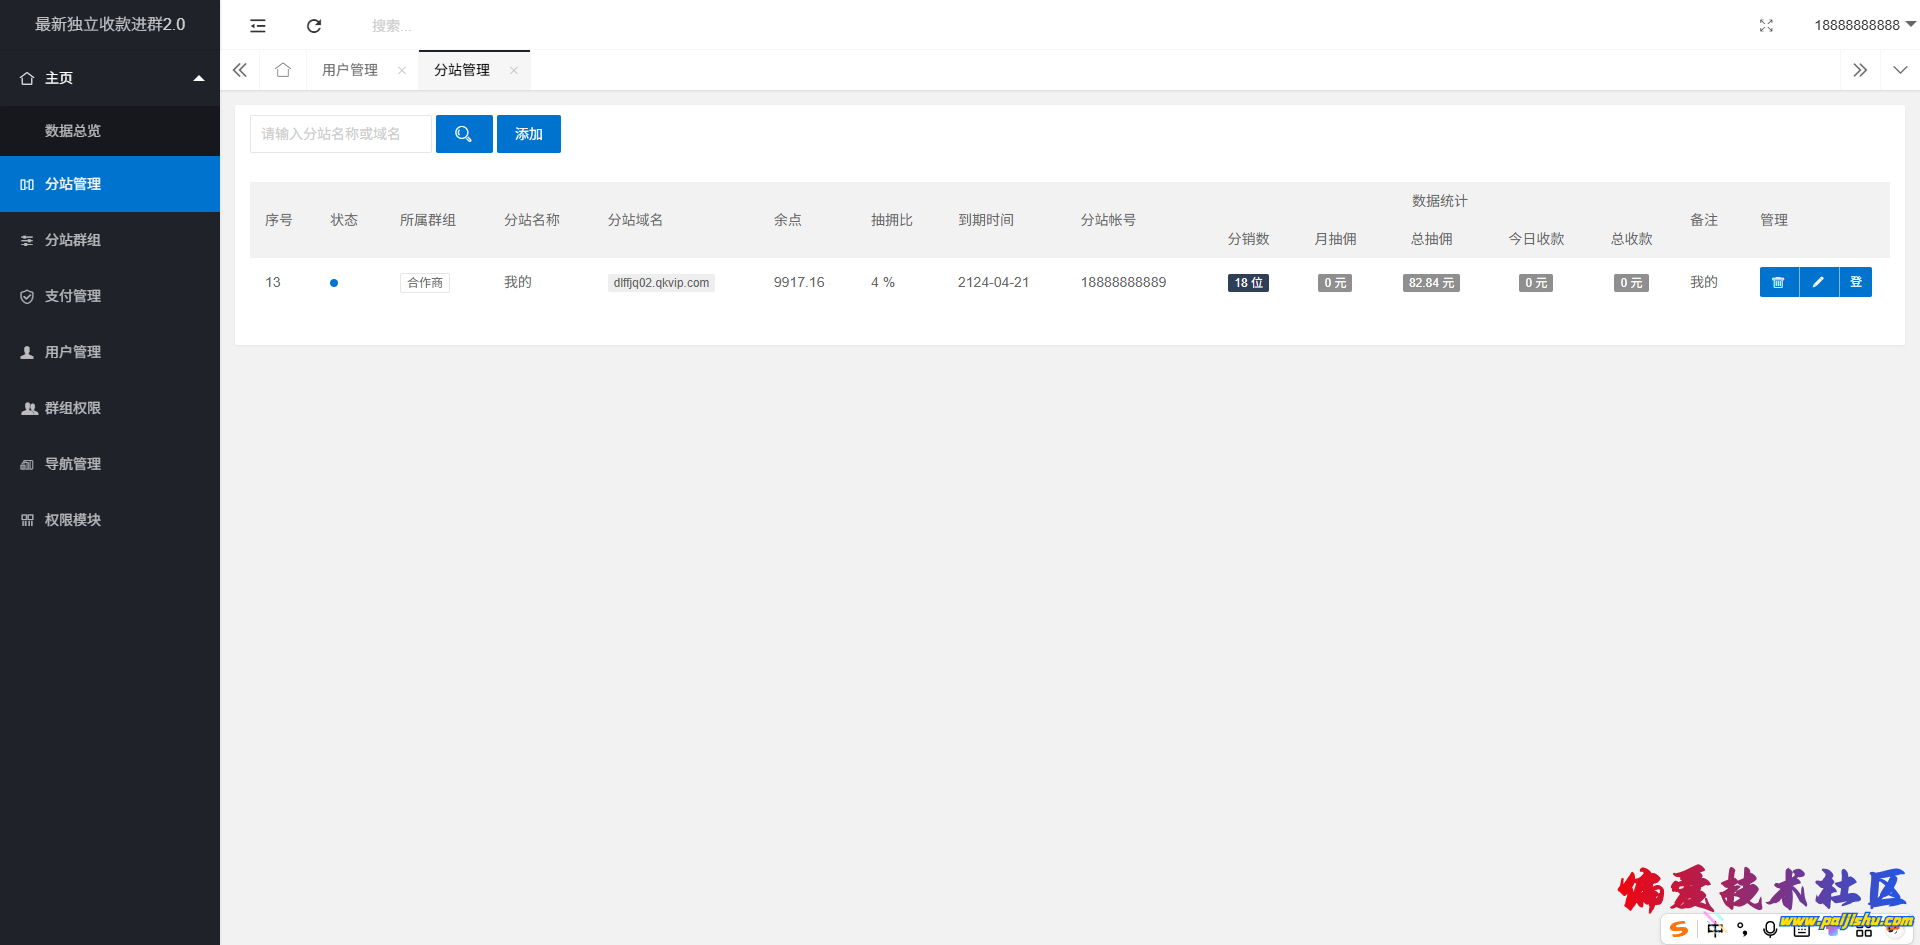This screenshot has height=945, width=1920.
Task: Toggle the blue status dot in row 13
Action: [334, 283]
